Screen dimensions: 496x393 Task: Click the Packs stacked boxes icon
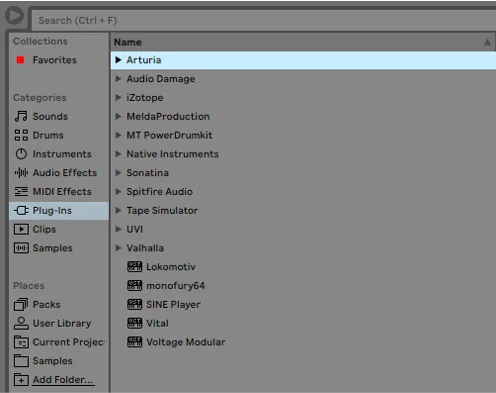click(21, 304)
